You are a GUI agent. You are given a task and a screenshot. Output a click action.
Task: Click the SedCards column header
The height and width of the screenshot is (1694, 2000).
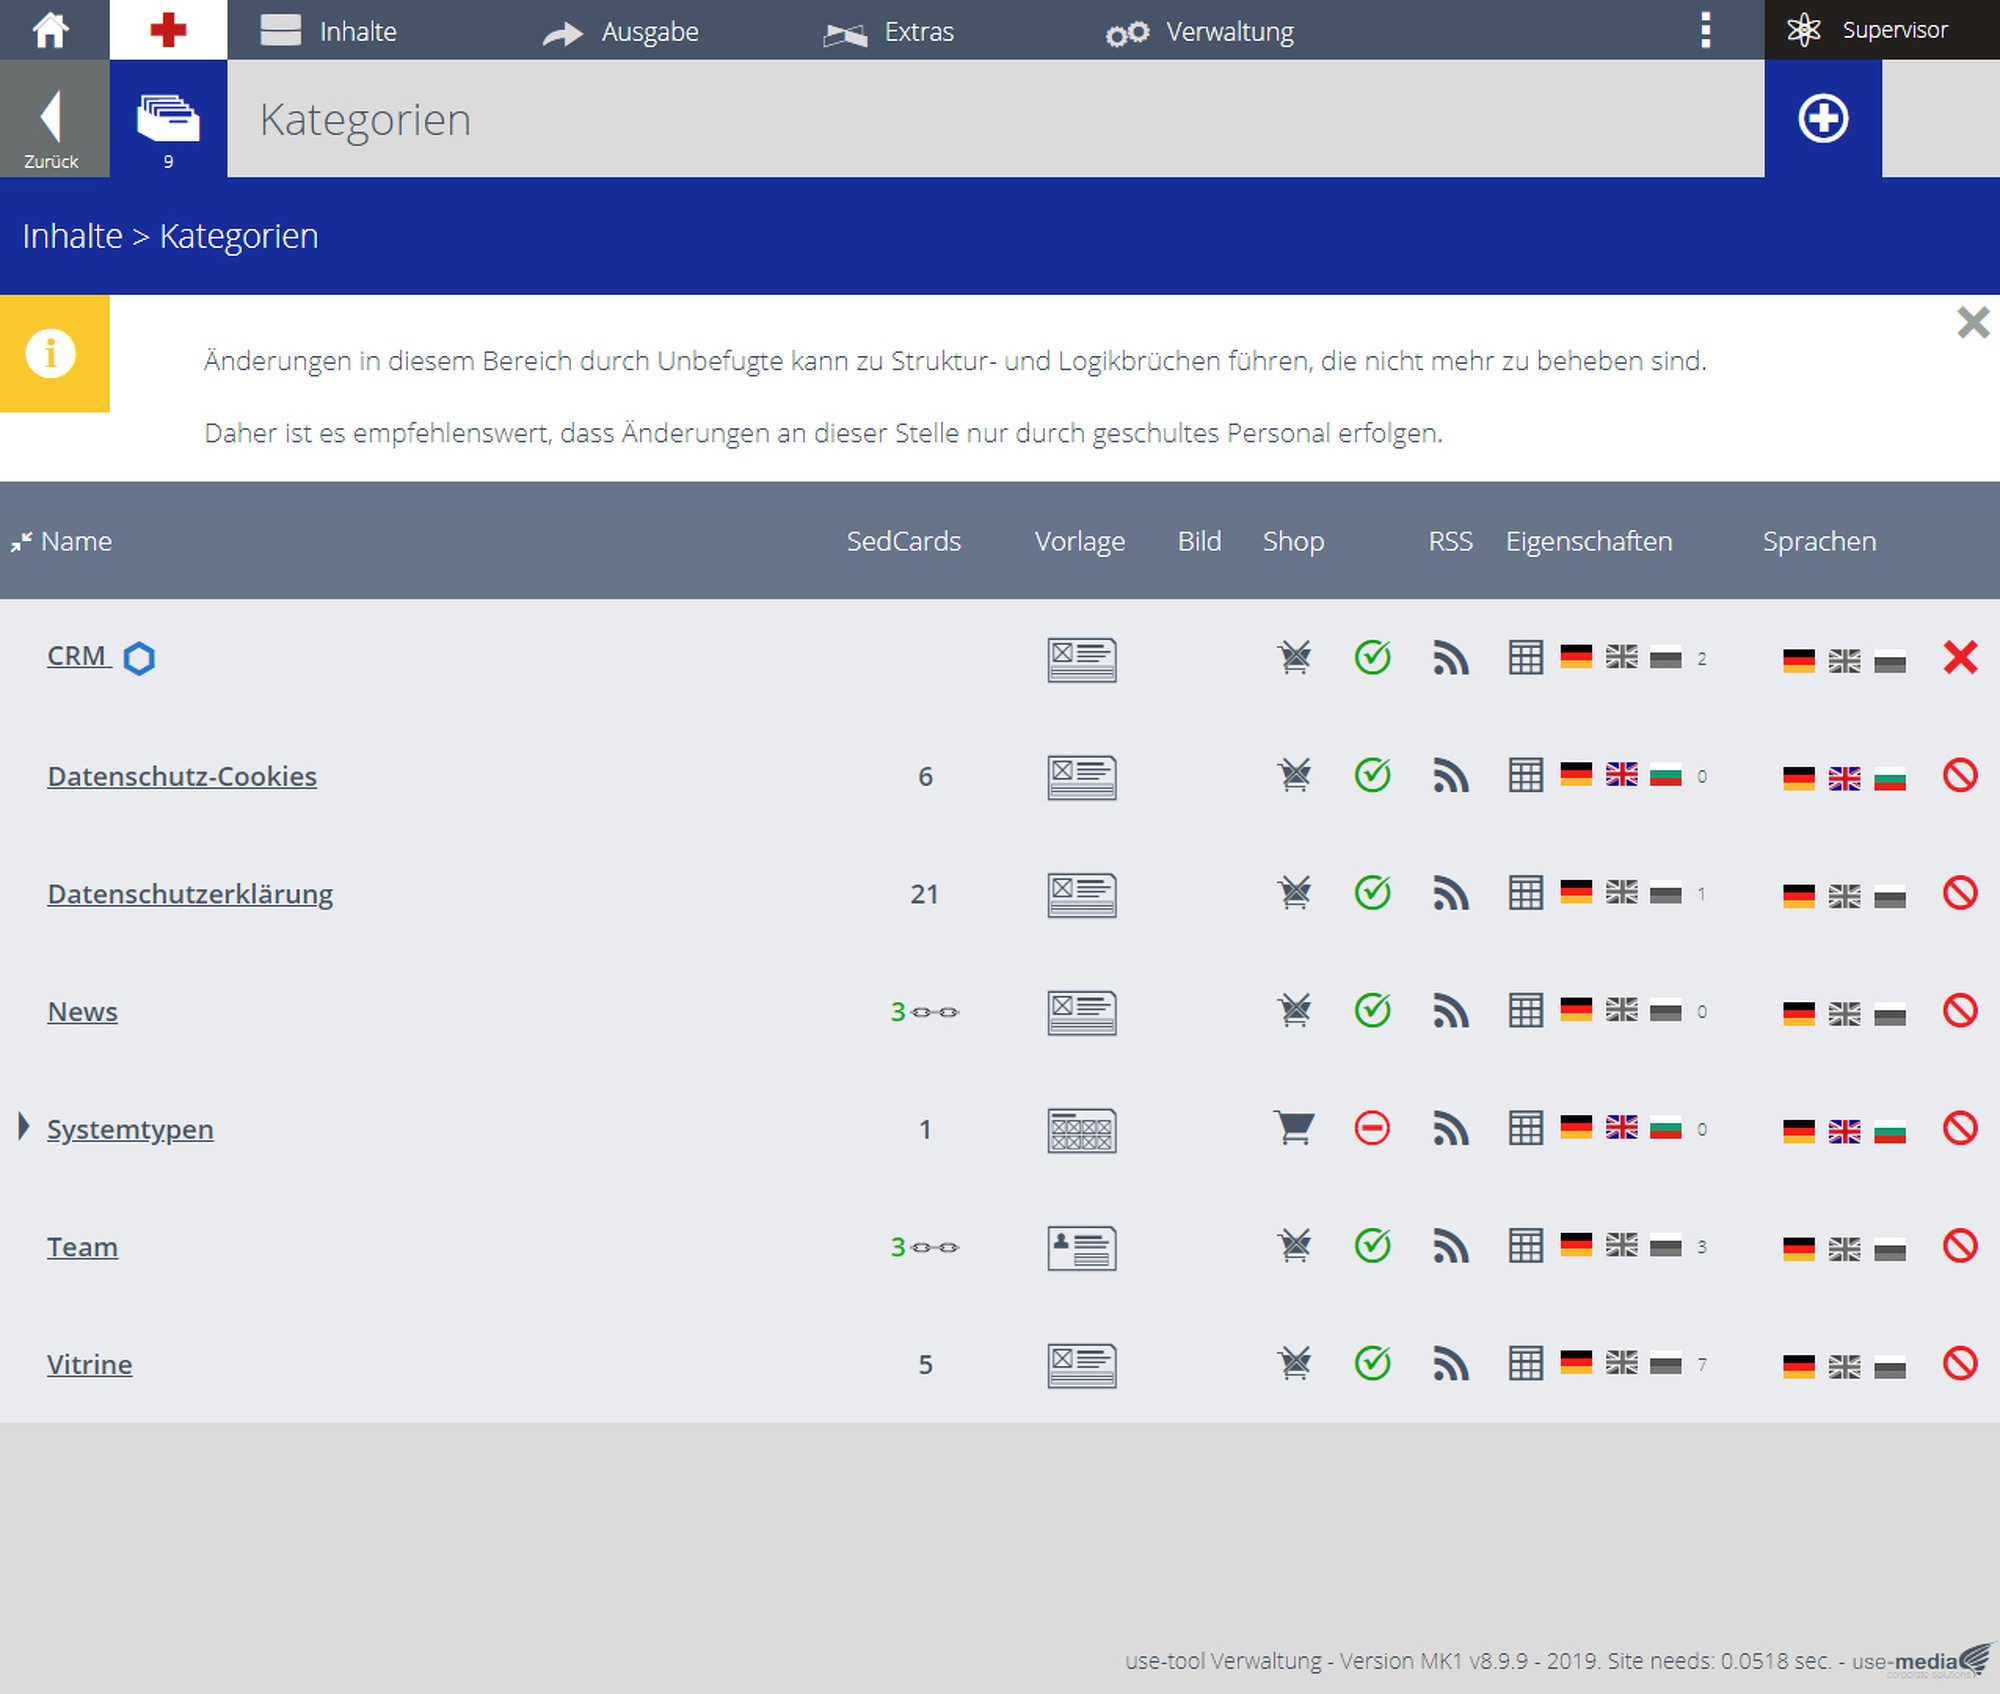(904, 541)
